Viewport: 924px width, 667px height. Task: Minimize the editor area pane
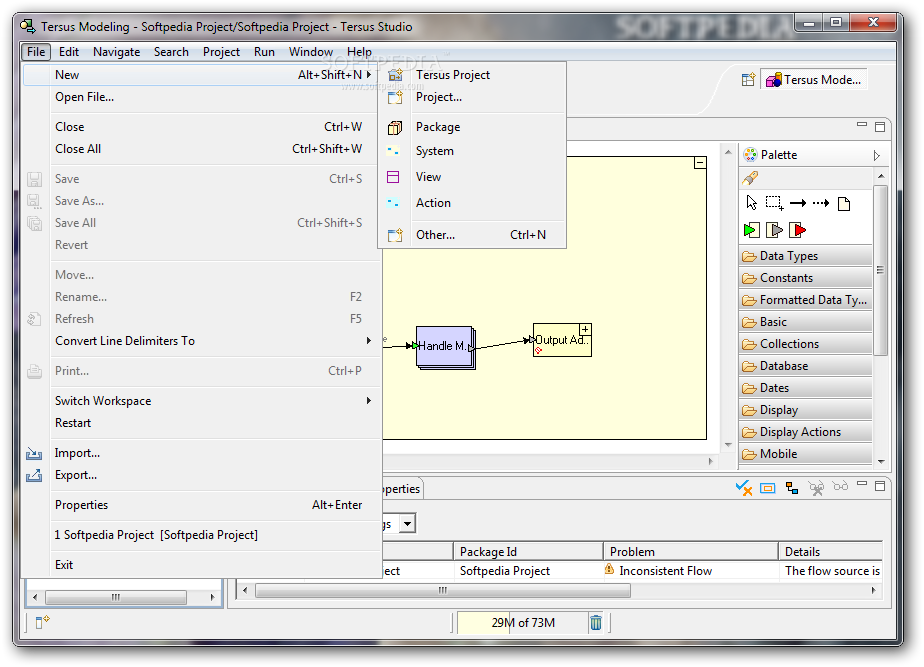click(862, 125)
